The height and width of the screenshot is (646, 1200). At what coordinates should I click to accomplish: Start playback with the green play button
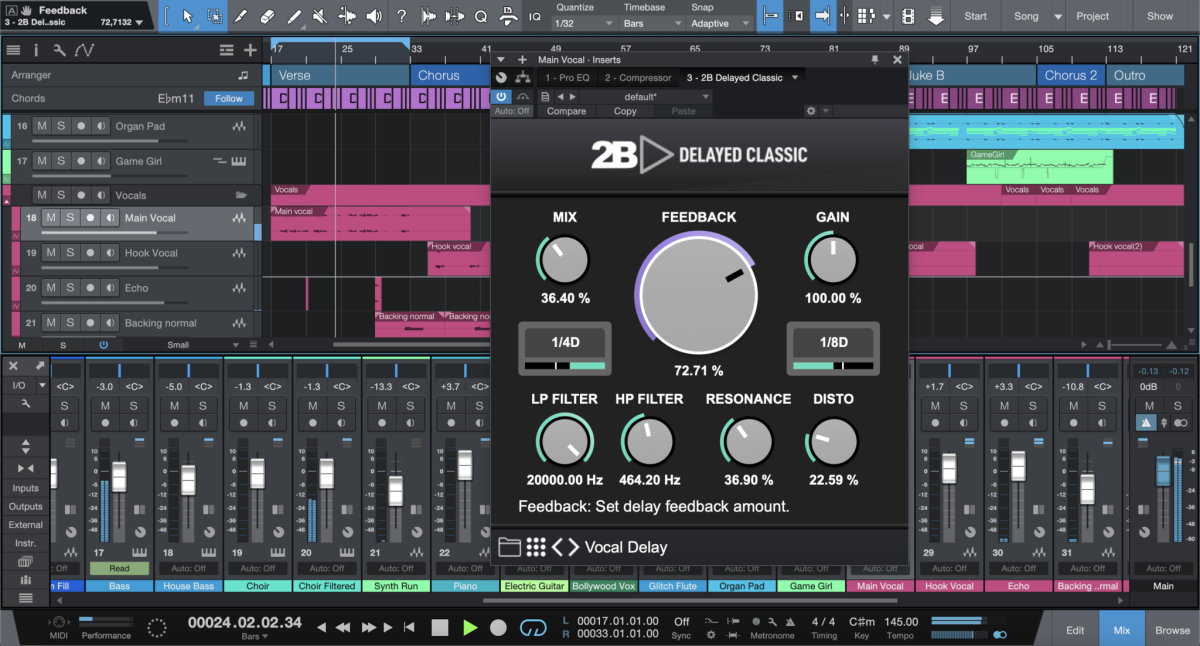point(470,628)
